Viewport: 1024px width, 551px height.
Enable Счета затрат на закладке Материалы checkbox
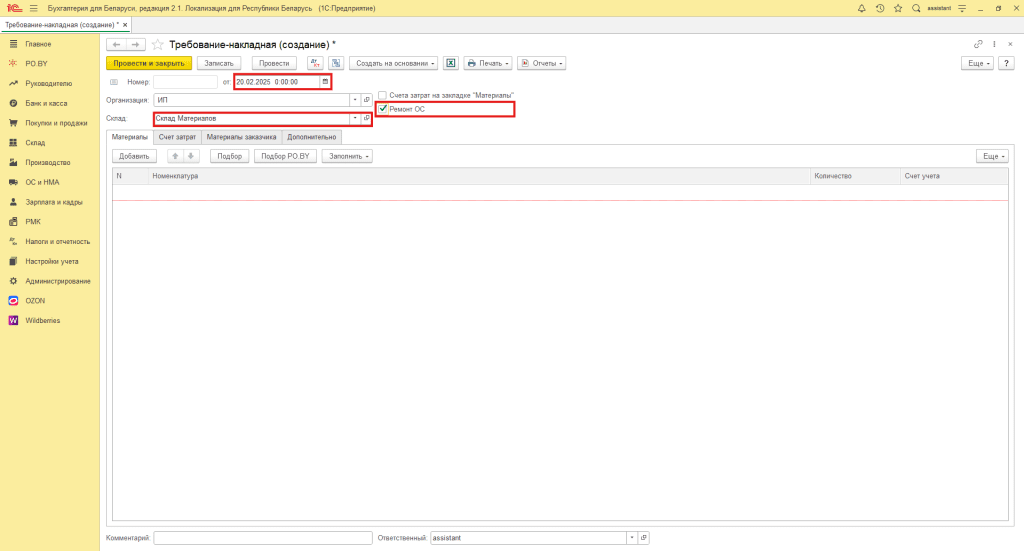pyautogui.click(x=383, y=95)
